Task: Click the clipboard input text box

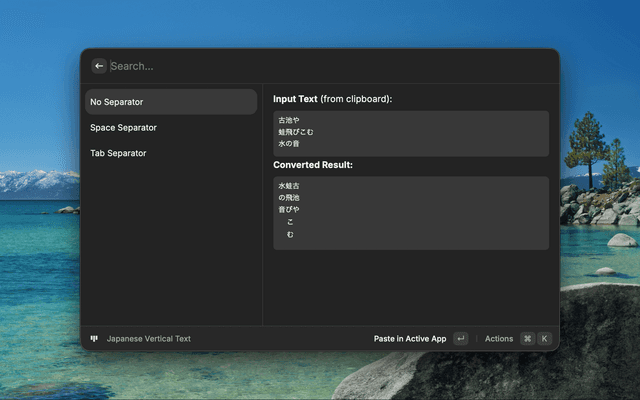Action: pos(411,133)
